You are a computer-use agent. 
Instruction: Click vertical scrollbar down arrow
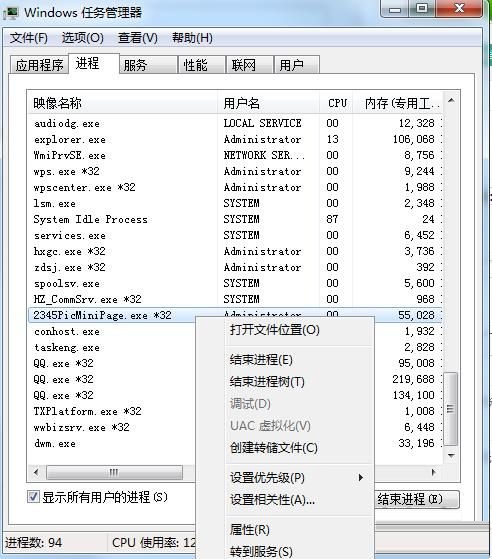pos(451,455)
